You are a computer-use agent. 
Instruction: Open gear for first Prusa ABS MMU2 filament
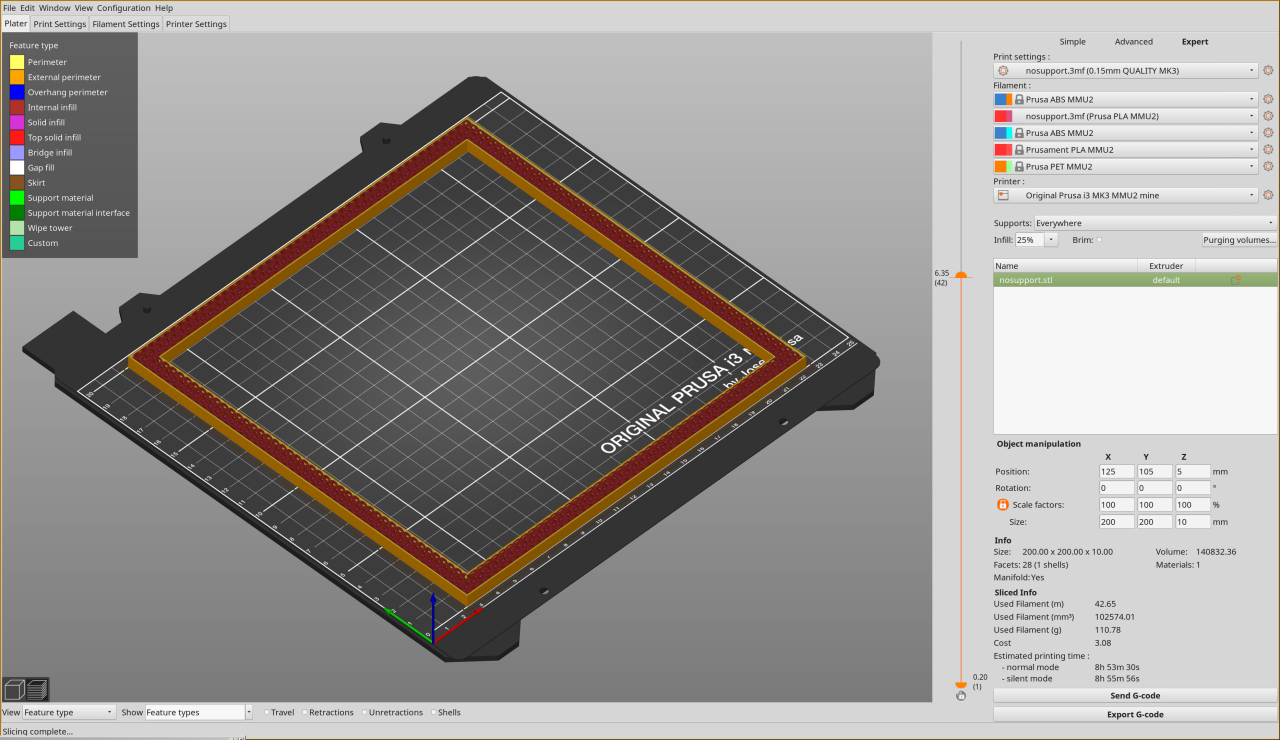[1268, 99]
